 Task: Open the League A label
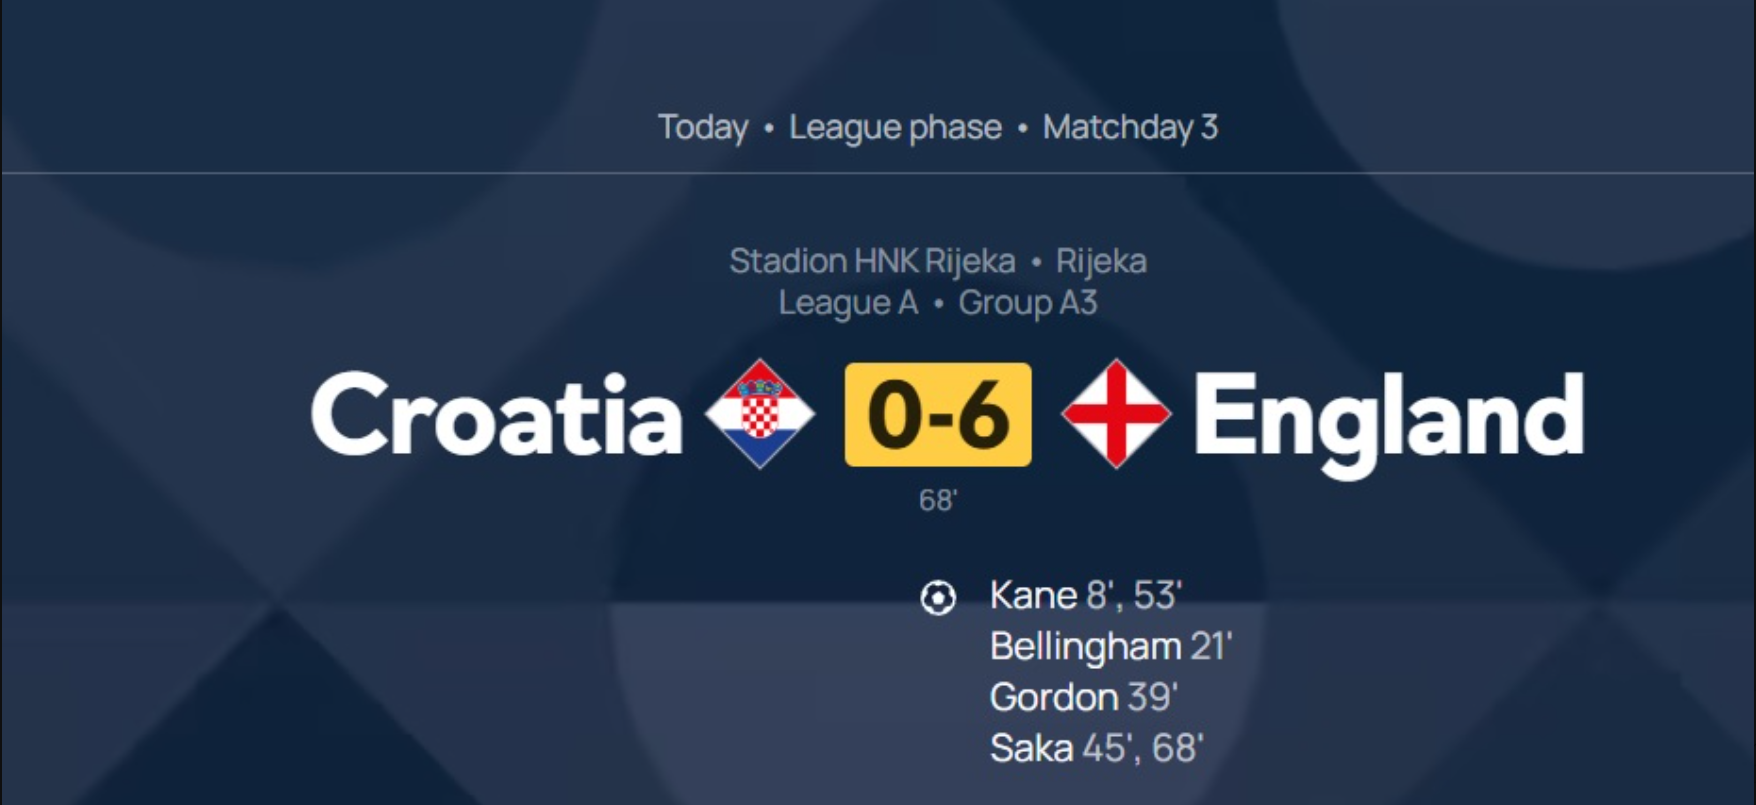pyautogui.click(x=848, y=303)
